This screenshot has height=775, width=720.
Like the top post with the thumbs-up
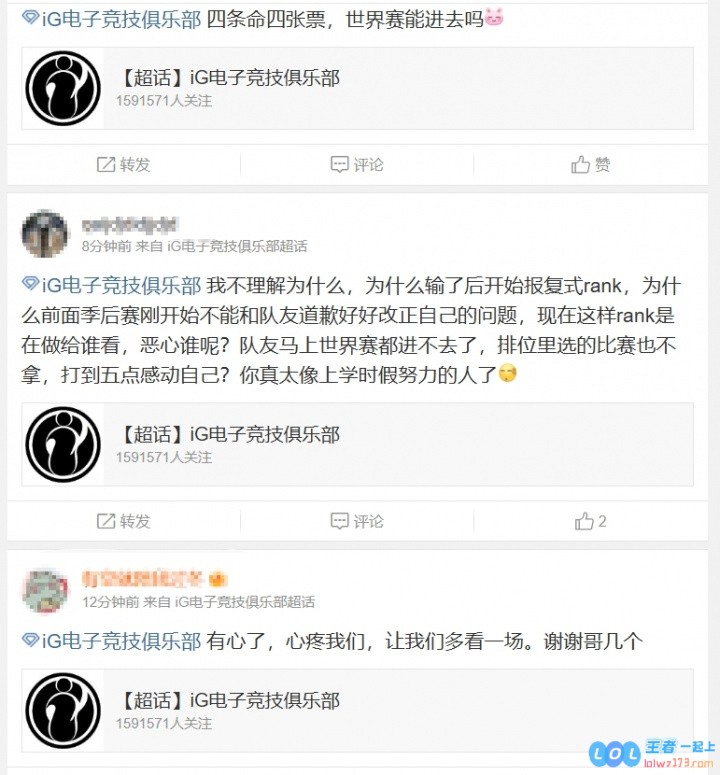pyautogui.click(x=590, y=165)
